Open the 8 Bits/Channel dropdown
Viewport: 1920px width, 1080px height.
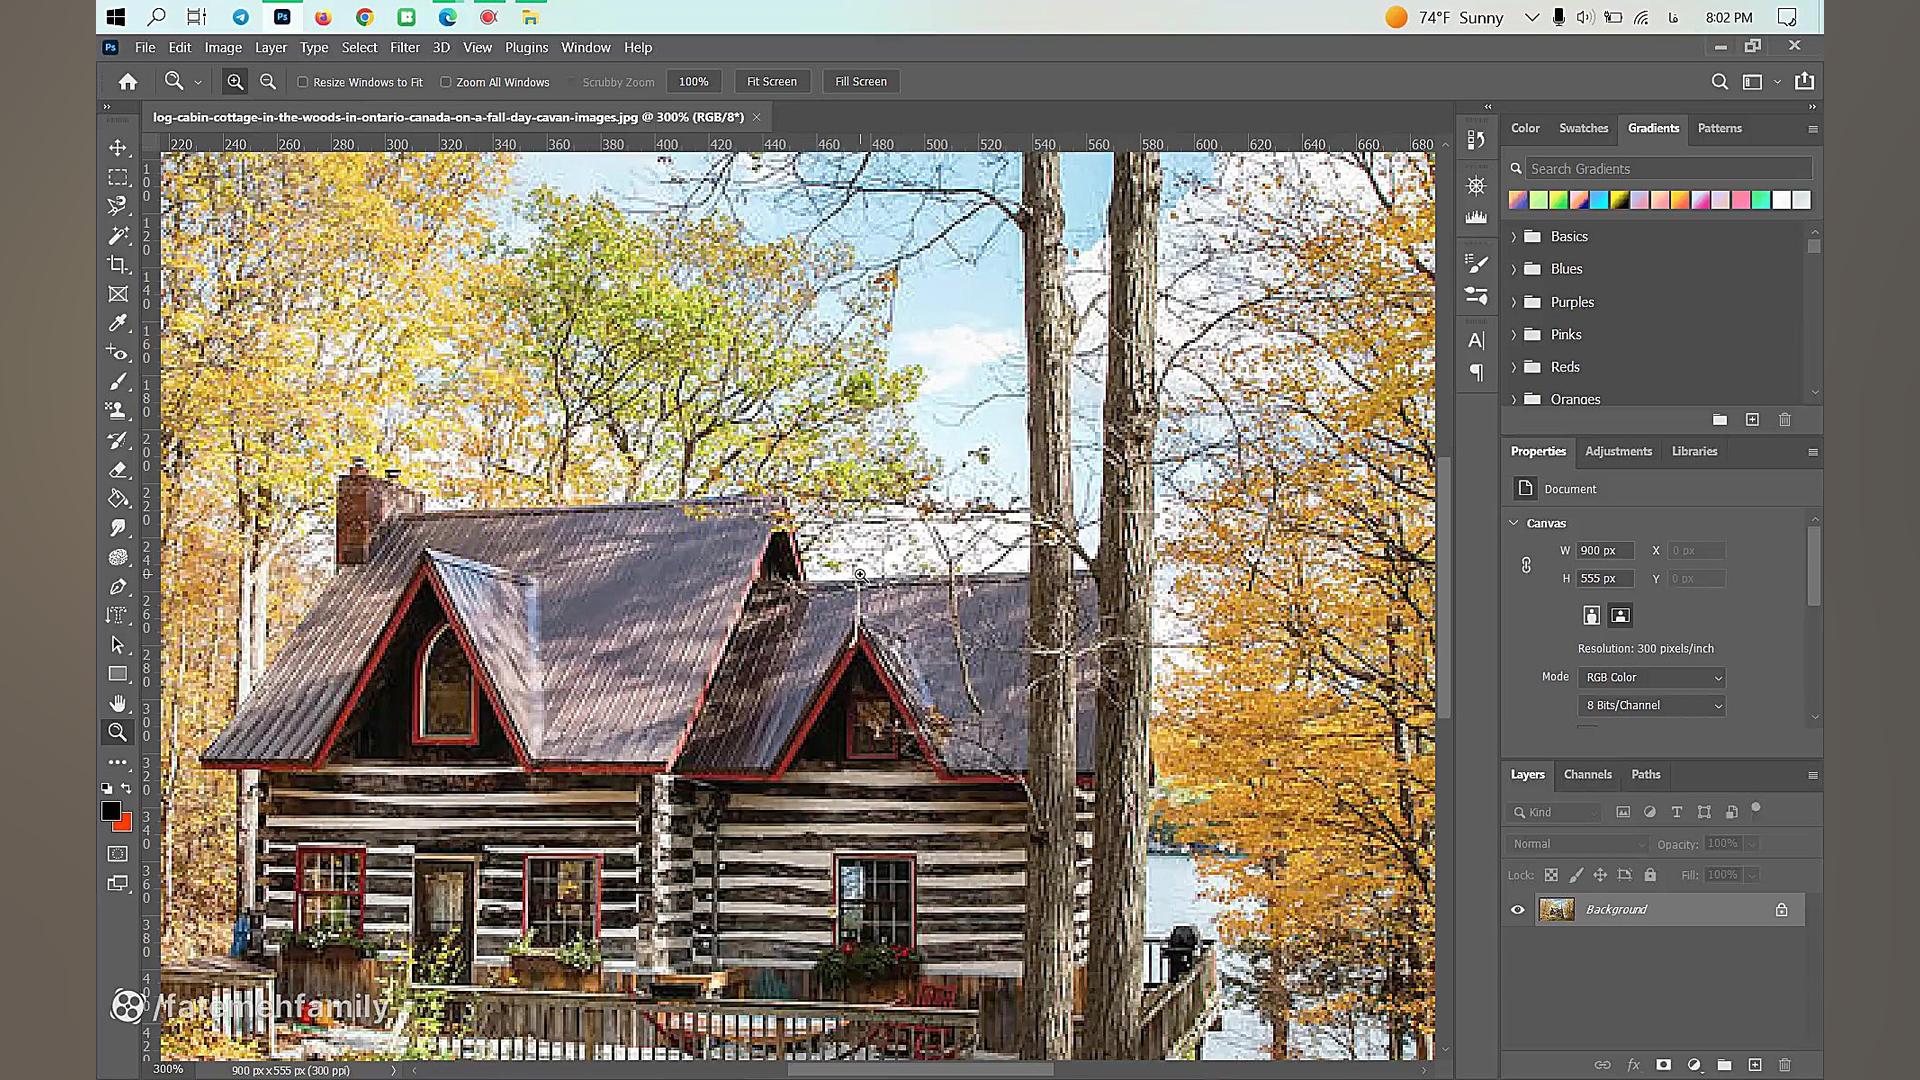tap(1652, 705)
